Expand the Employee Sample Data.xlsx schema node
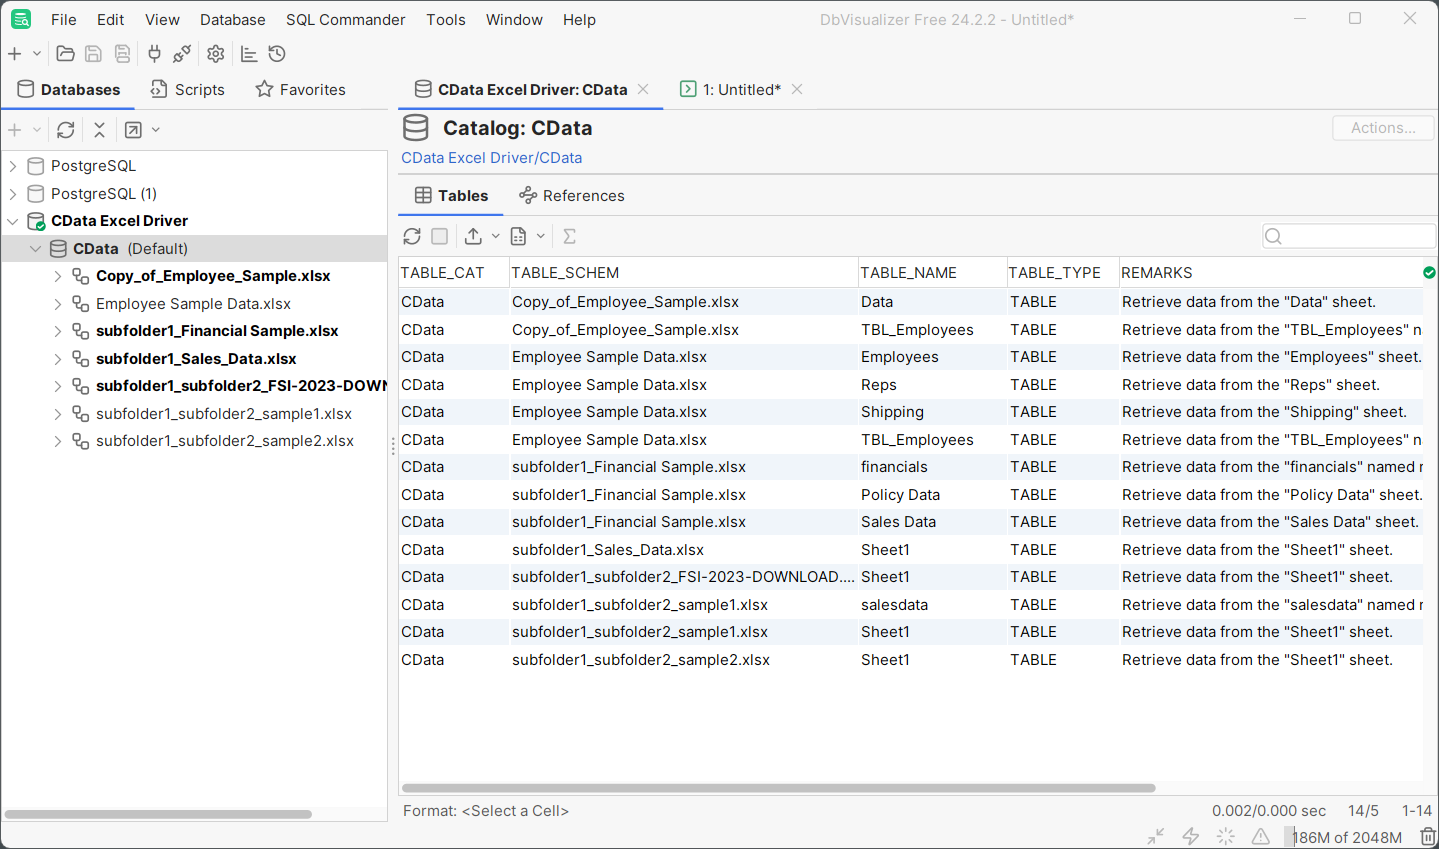This screenshot has width=1439, height=849. click(58, 304)
